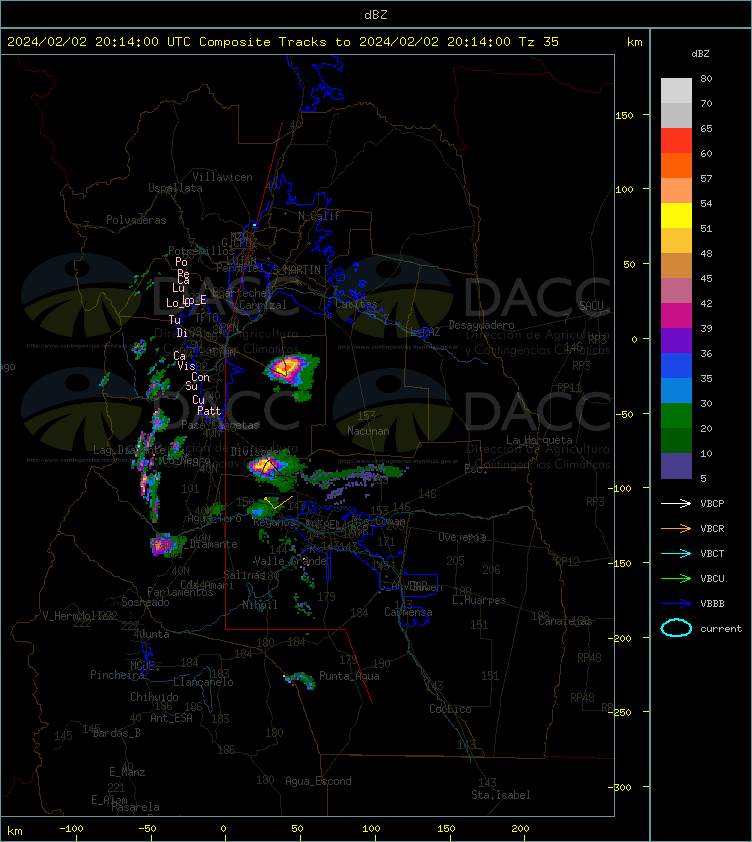Click the Sosneado place label
752x842 pixels.
pos(145,602)
